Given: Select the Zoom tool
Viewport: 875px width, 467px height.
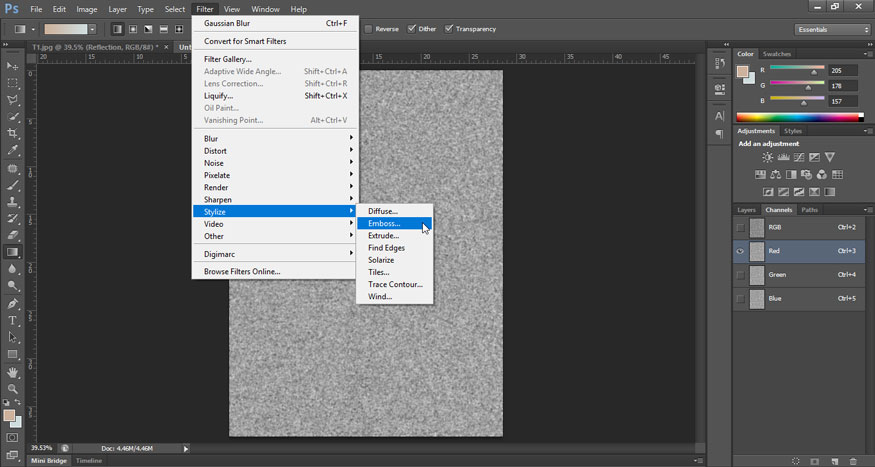Looking at the screenshot, I should pyautogui.click(x=13, y=389).
